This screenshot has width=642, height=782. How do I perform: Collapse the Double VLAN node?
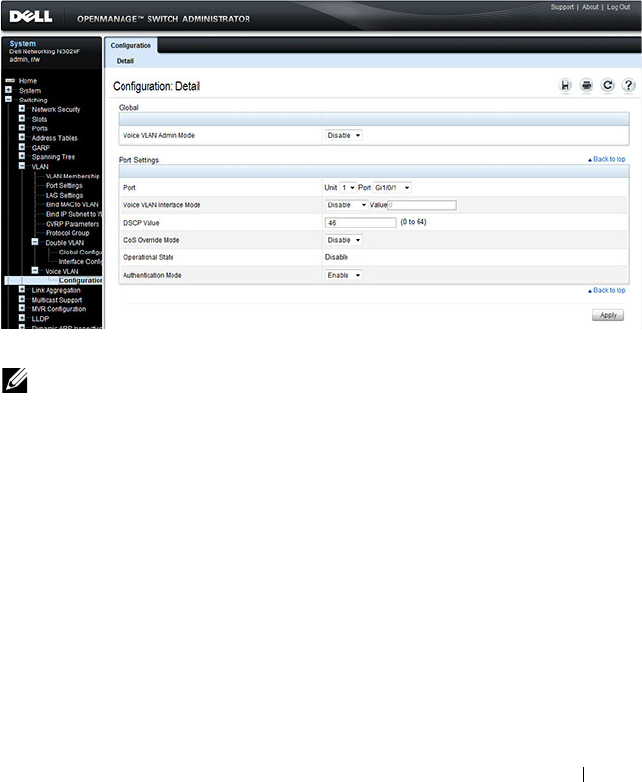pos(35,242)
